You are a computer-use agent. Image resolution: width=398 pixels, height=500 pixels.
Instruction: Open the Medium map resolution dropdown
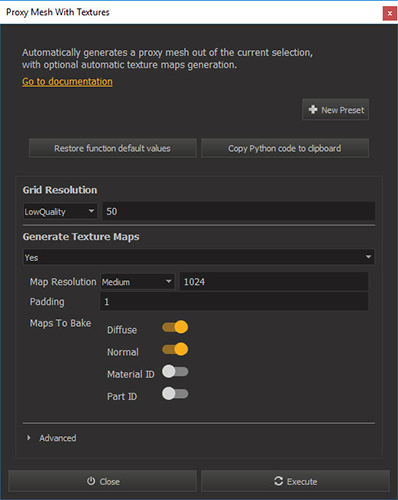(137, 282)
